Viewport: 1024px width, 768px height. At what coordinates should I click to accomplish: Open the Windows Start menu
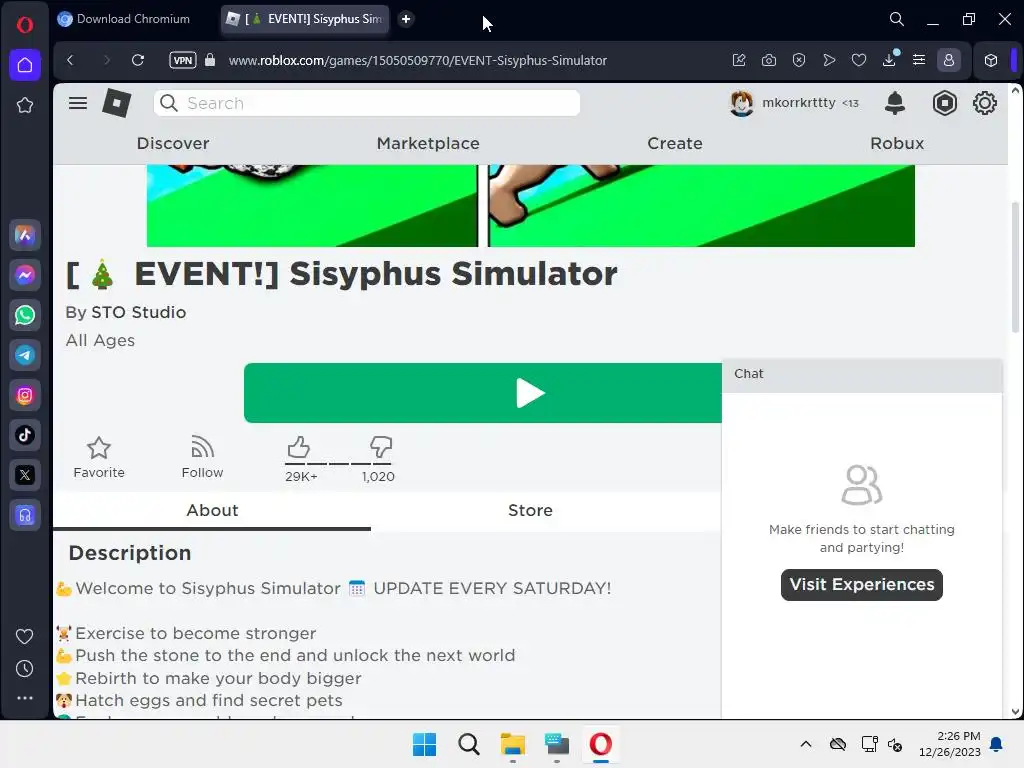click(x=424, y=744)
